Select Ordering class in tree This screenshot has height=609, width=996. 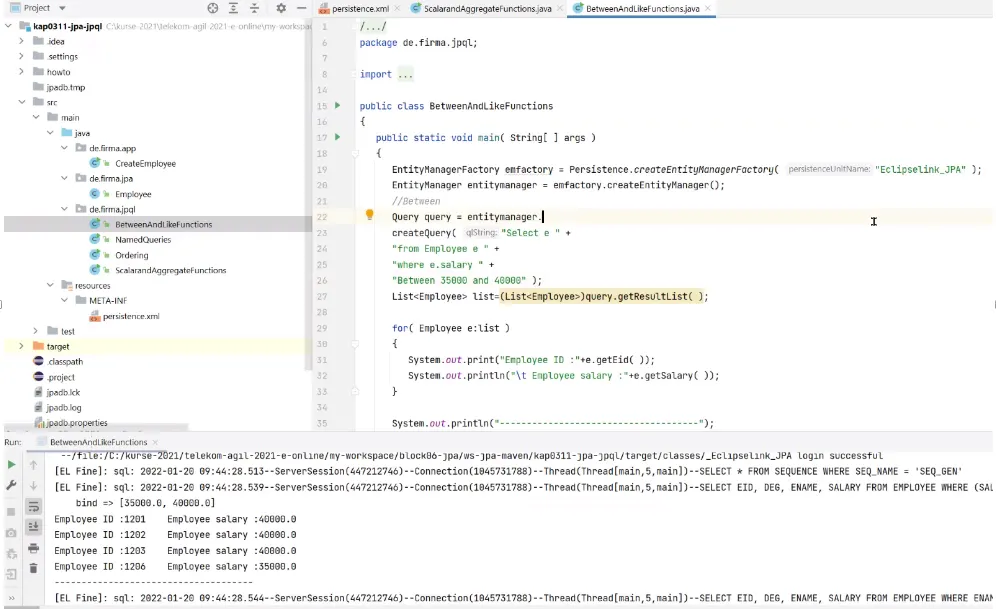(x=131, y=255)
